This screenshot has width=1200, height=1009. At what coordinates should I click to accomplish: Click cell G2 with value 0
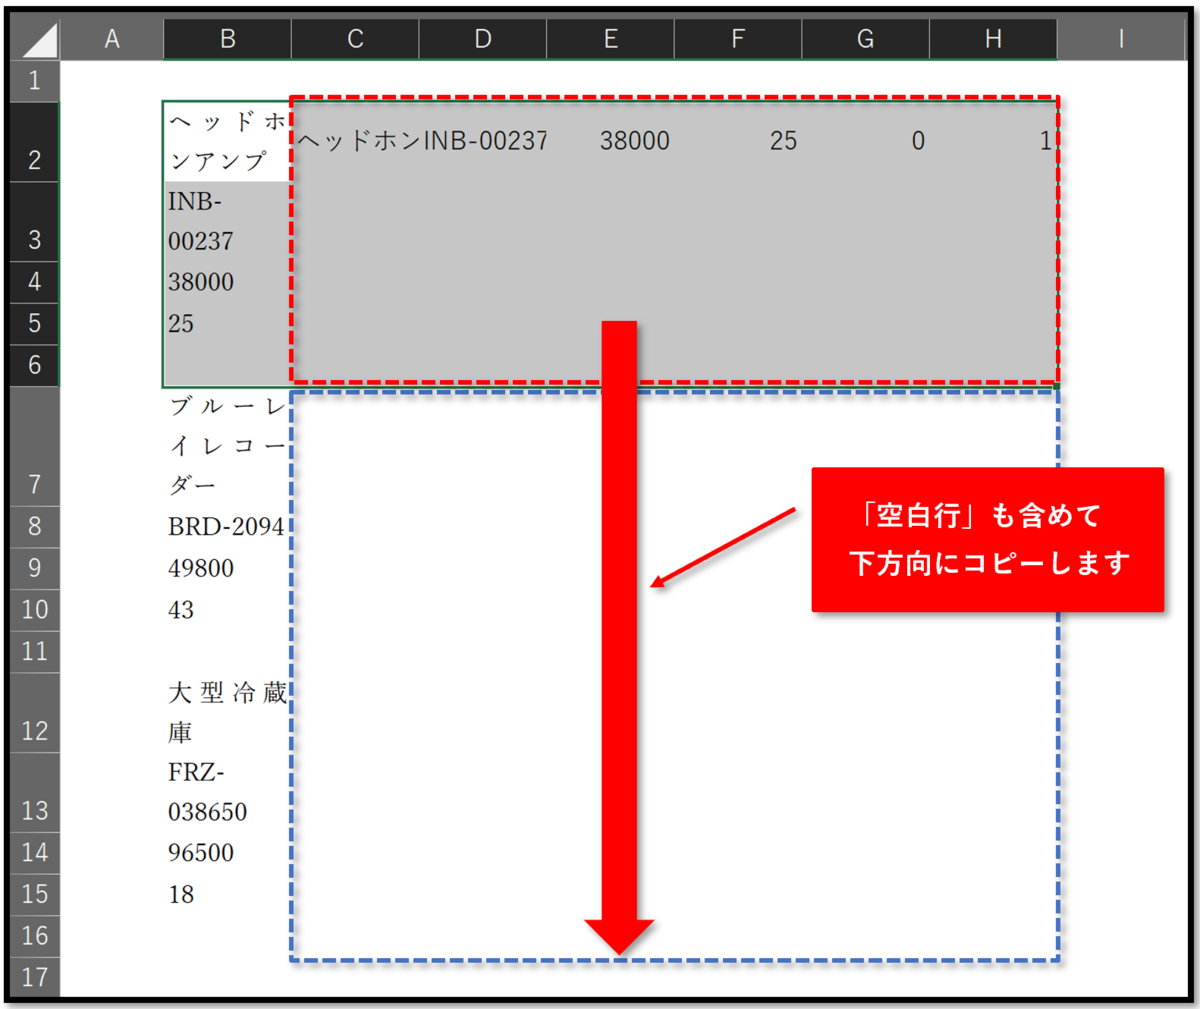click(865, 141)
